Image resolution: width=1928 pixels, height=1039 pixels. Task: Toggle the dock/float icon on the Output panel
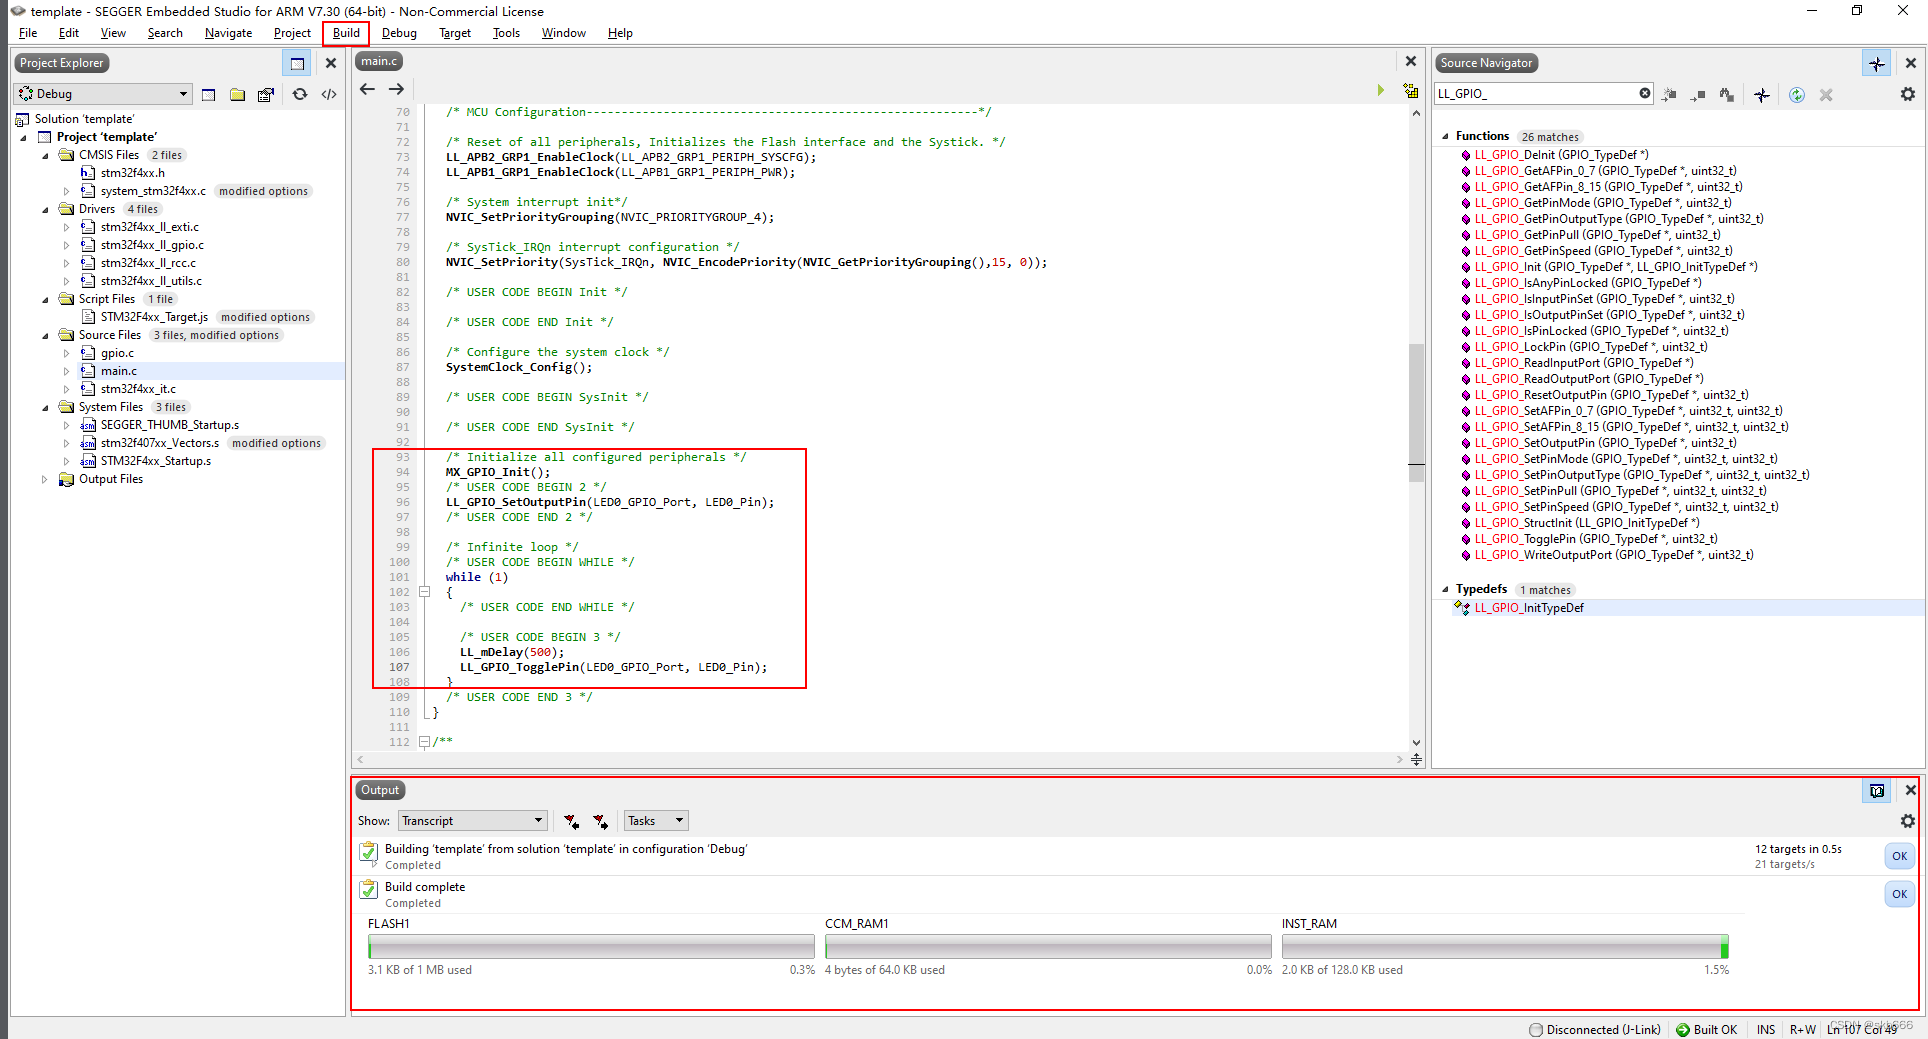coord(1877,791)
